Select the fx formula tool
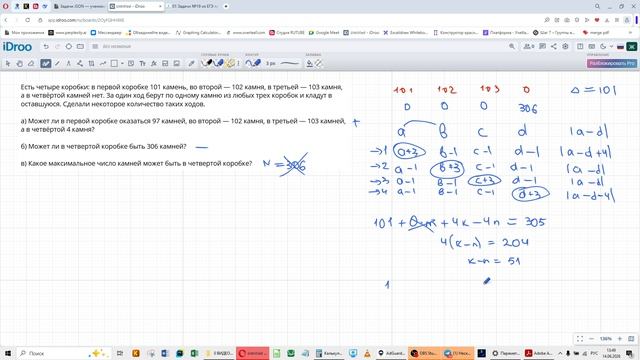Image resolution: width=640 pixels, height=360 pixels. [154, 63]
